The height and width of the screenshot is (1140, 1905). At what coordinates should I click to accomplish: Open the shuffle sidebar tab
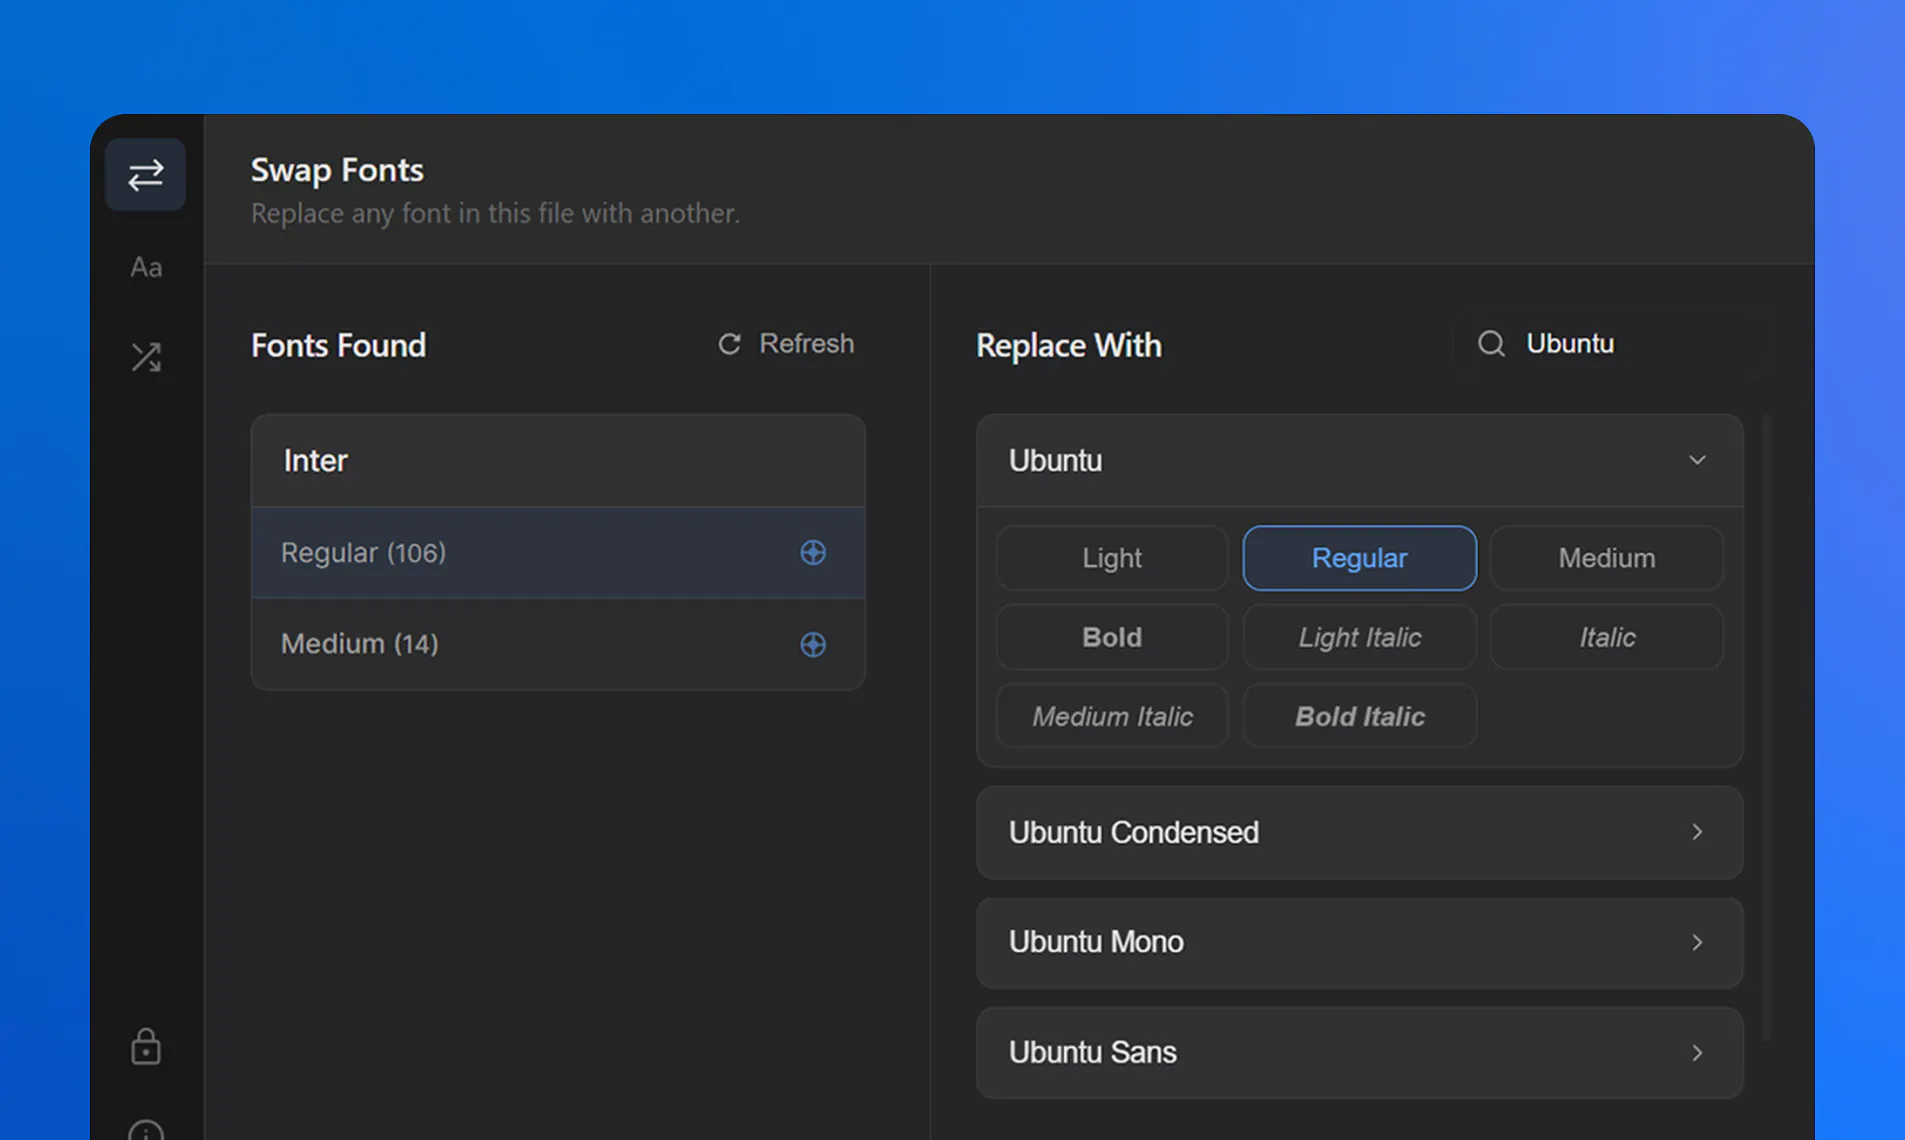pos(146,357)
